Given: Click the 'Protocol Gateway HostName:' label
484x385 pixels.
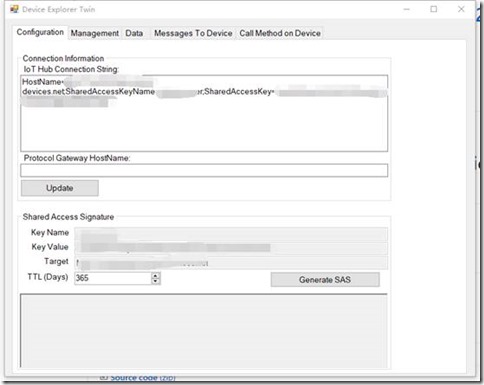Looking at the screenshot, I should [x=77, y=158].
